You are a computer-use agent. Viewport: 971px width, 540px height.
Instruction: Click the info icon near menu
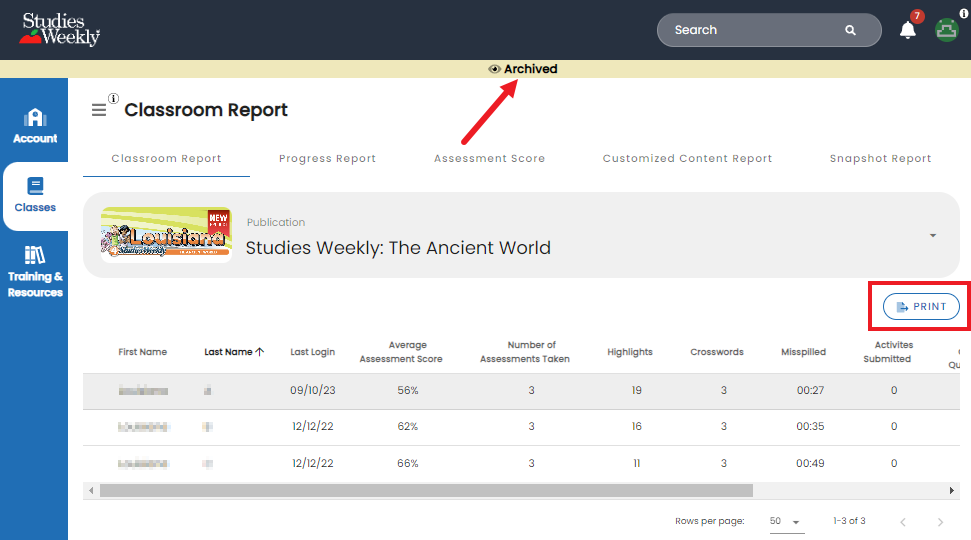pyautogui.click(x=113, y=98)
